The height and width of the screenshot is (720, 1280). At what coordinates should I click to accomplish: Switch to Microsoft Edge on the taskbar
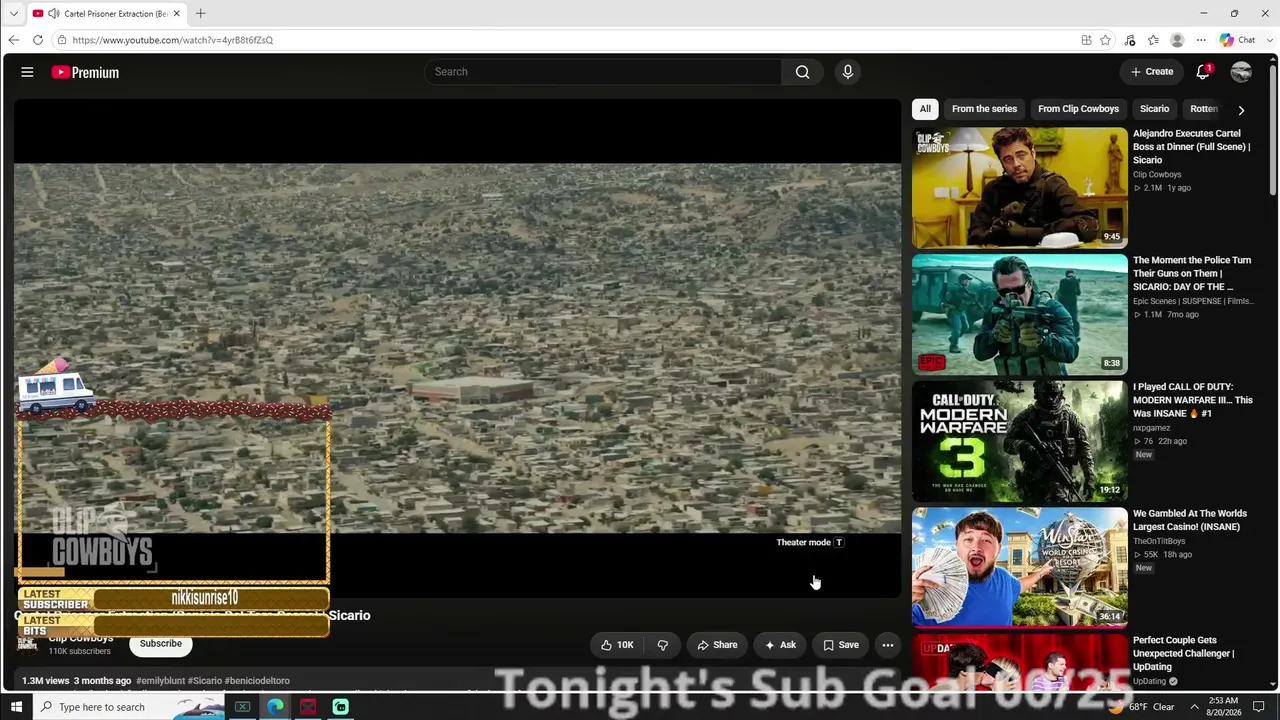click(x=275, y=707)
